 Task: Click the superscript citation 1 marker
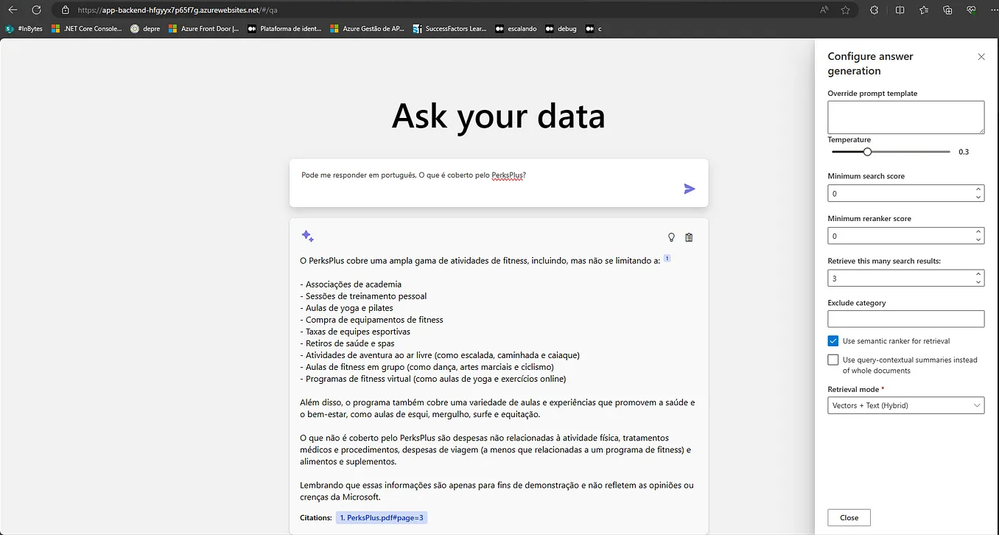667,258
